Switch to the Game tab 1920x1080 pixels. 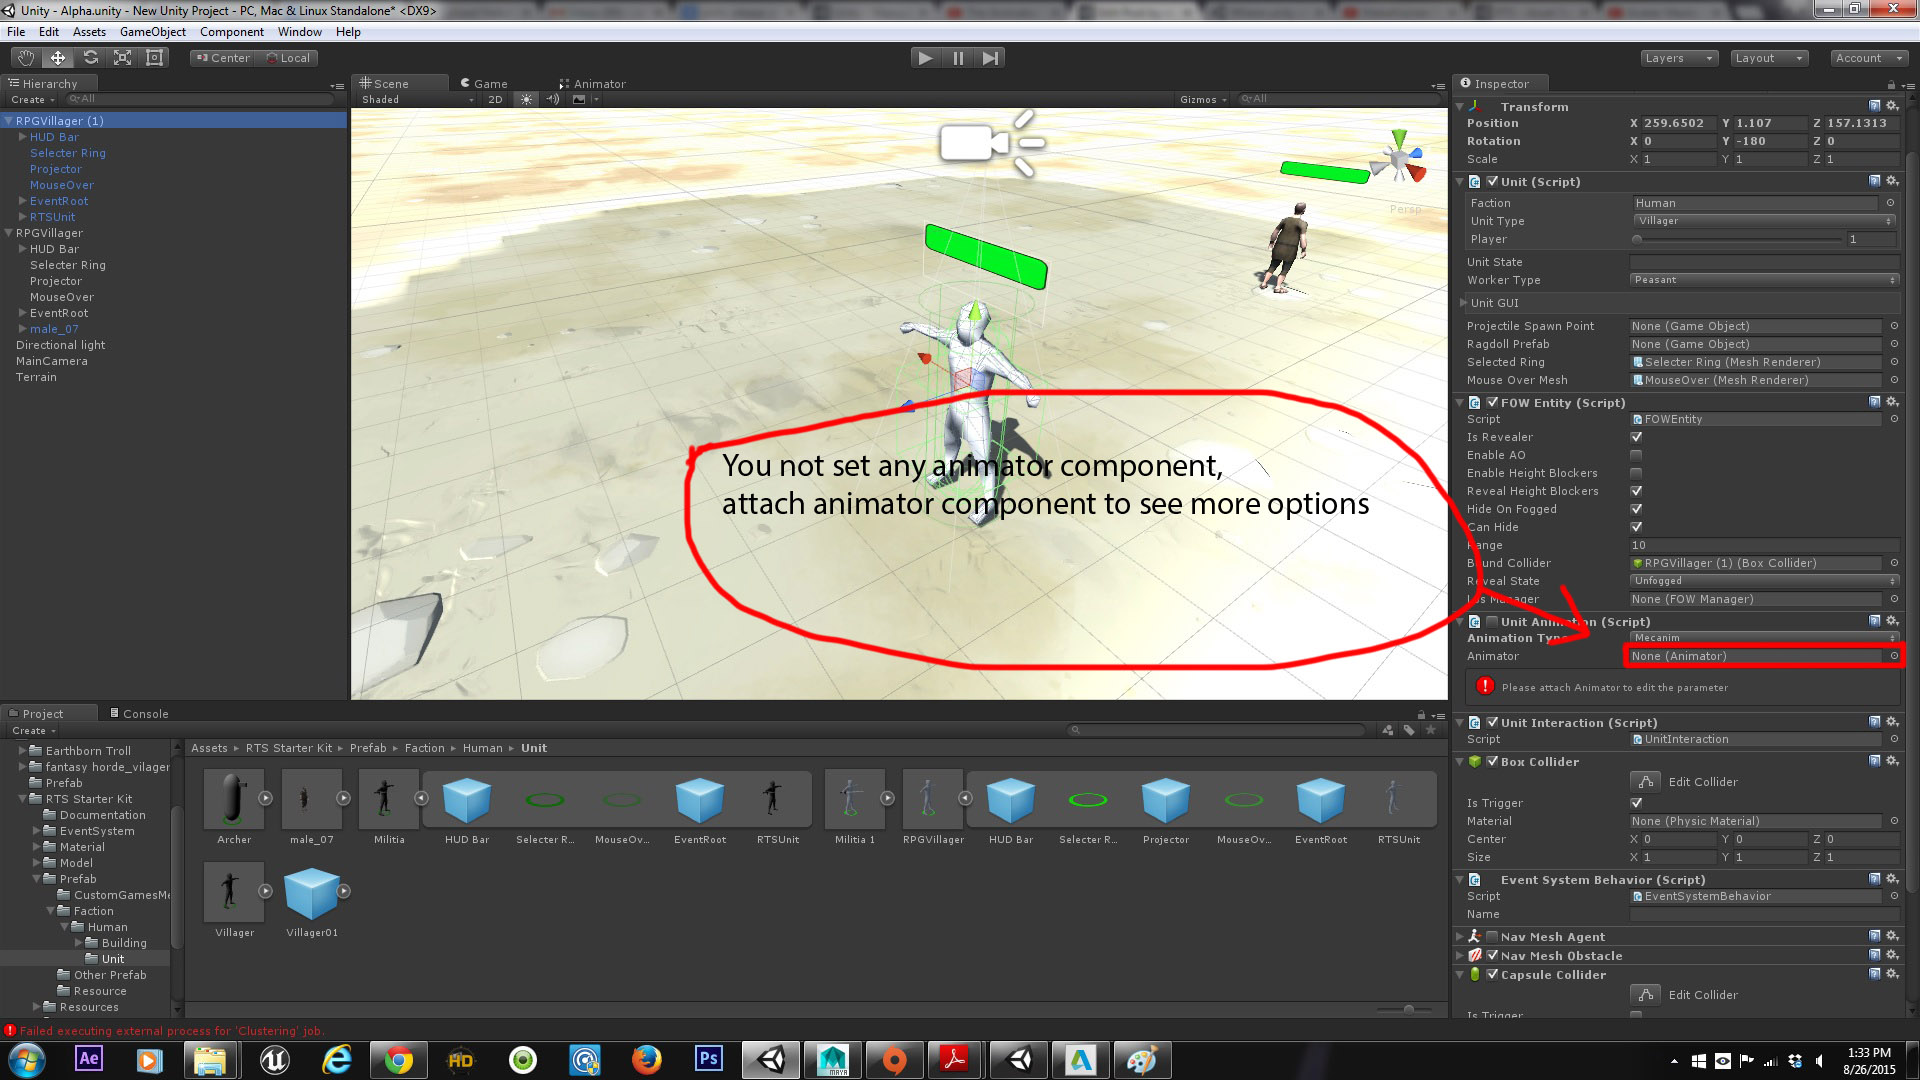tap(484, 84)
